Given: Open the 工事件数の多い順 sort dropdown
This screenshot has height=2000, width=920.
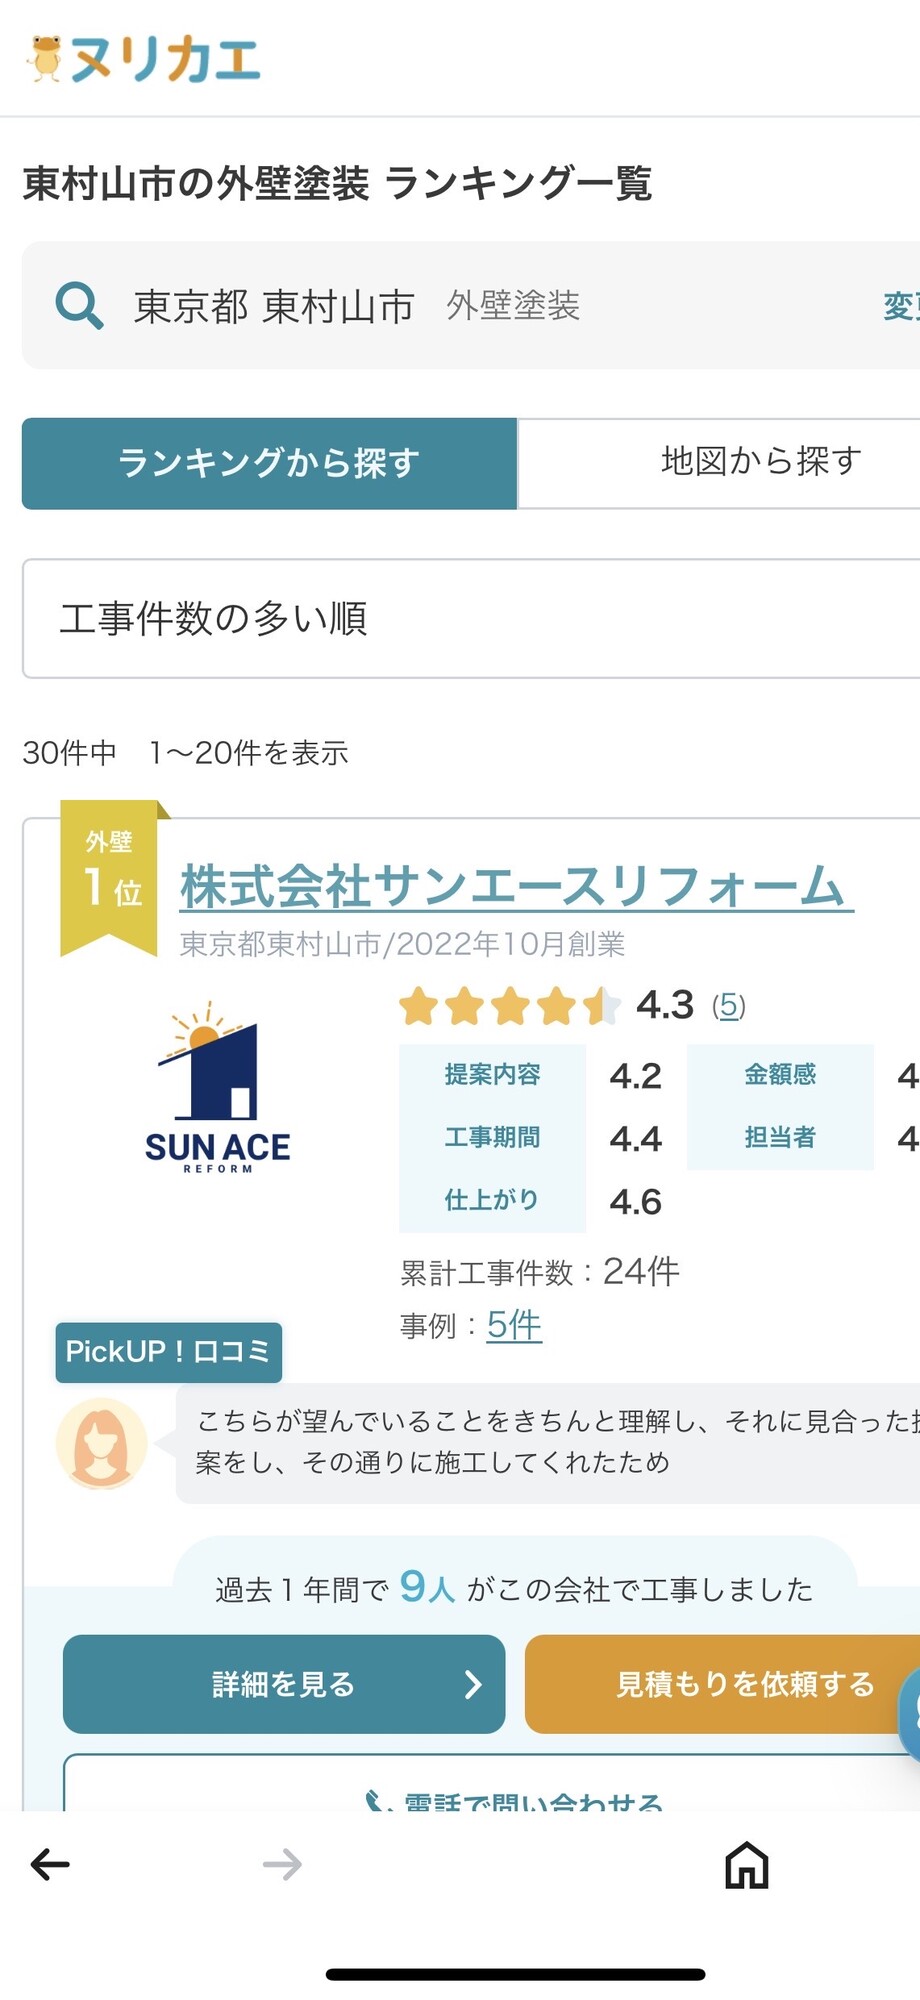Looking at the screenshot, I should 470,618.
